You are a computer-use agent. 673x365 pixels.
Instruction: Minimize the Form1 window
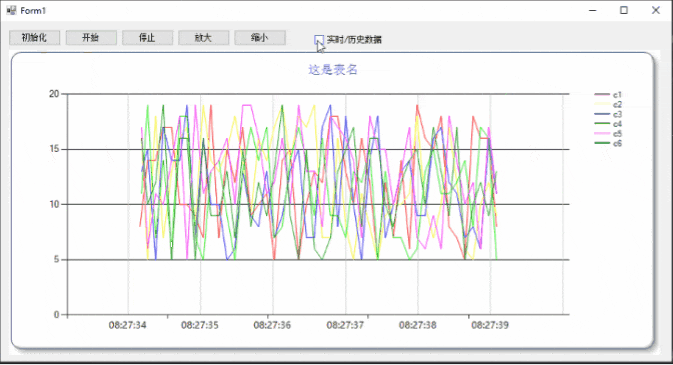click(x=593, y=10)
